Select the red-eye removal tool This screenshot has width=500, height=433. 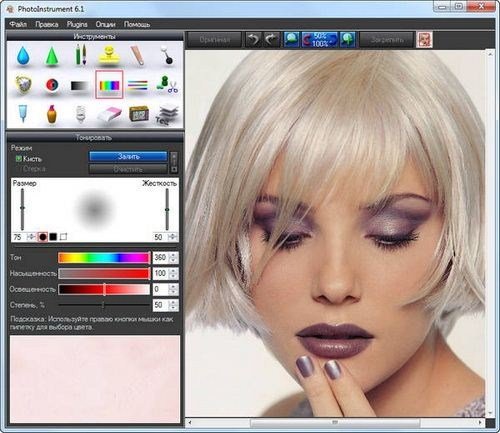pos(52,85)
